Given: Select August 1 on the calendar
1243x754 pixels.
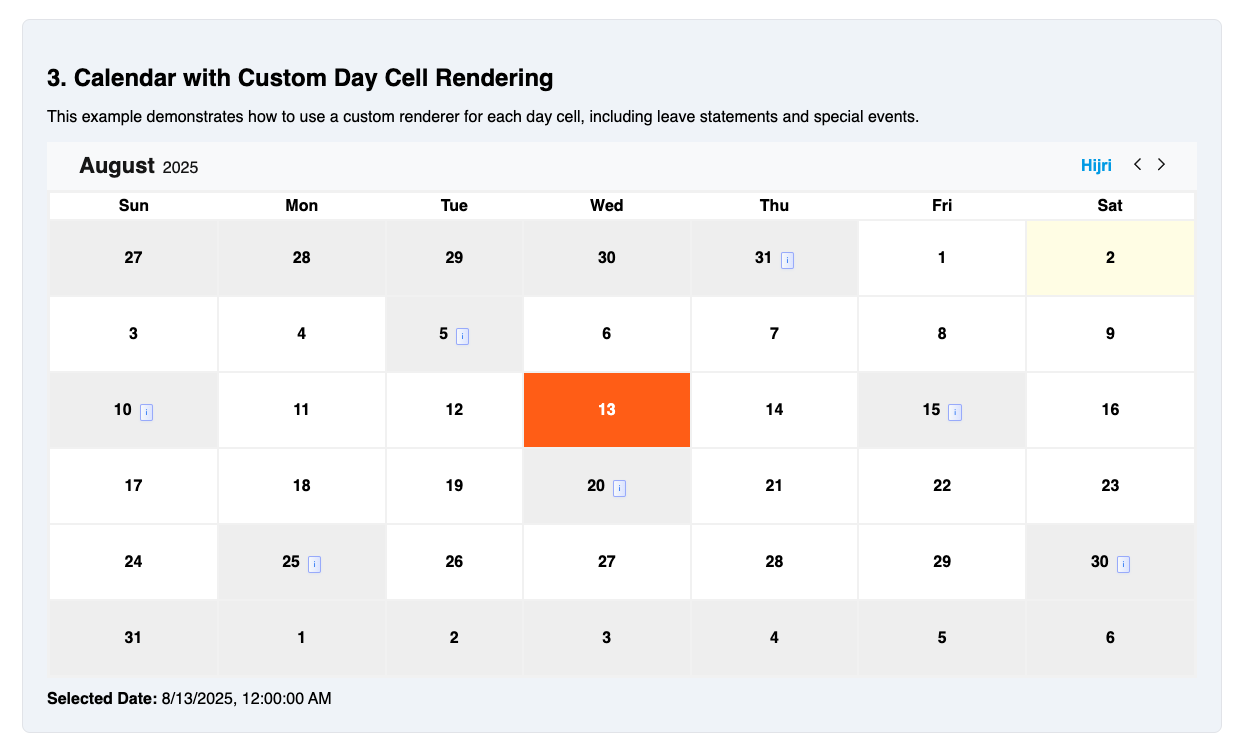Looking at the screenshot, I should point(941,257).
